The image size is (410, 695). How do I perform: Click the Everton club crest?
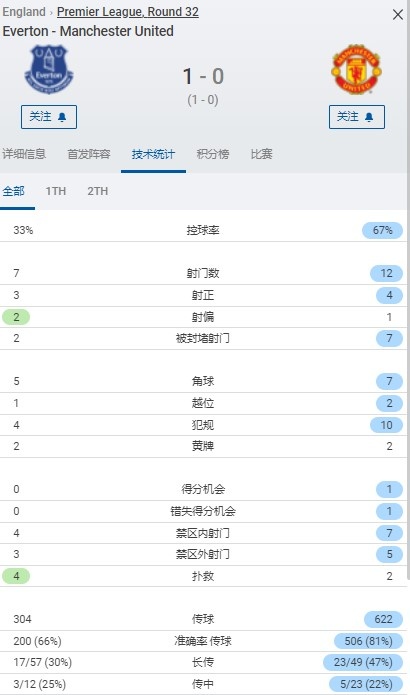pyautogui.click(x=49, y=69)
